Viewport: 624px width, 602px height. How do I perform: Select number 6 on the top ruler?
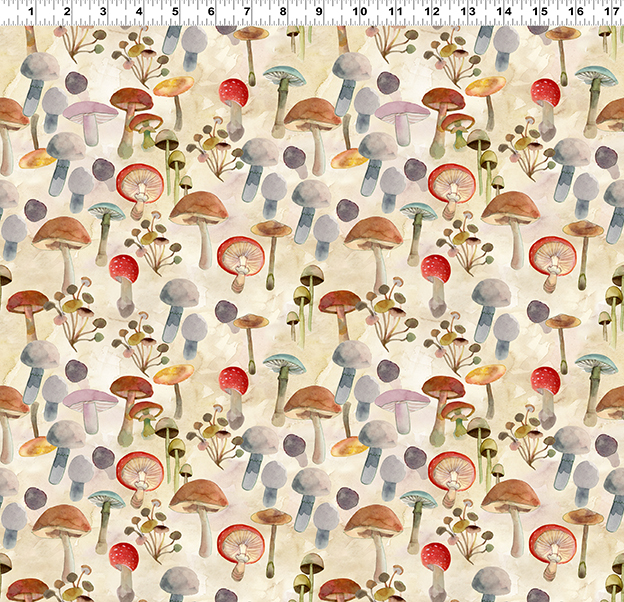pos(211,12)
